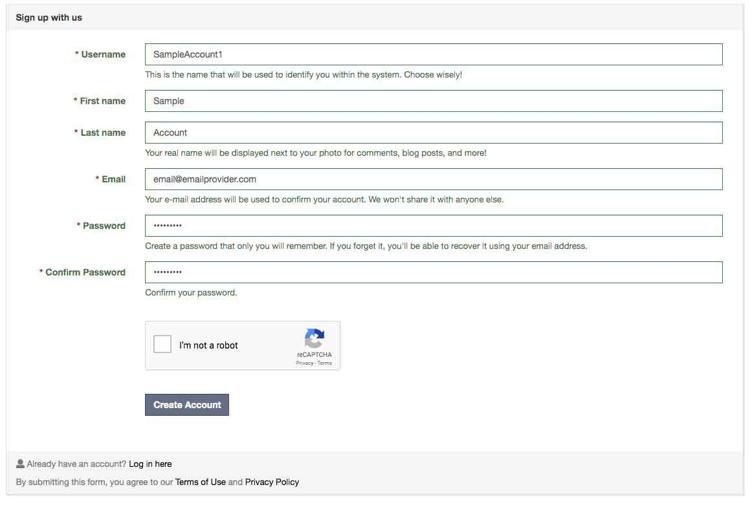
Task: Click the user icon beside Already have an account
Action: (x=20, y=463)
